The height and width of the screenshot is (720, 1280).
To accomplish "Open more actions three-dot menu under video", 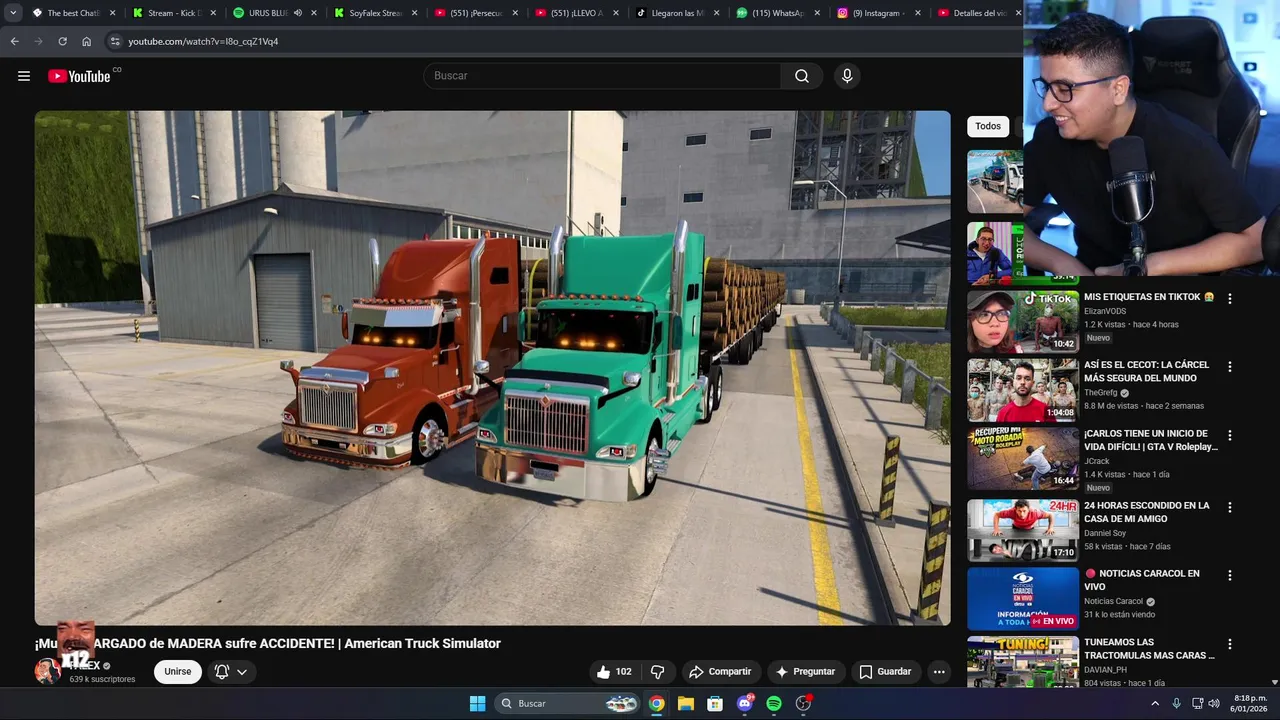I will (939, 672).
